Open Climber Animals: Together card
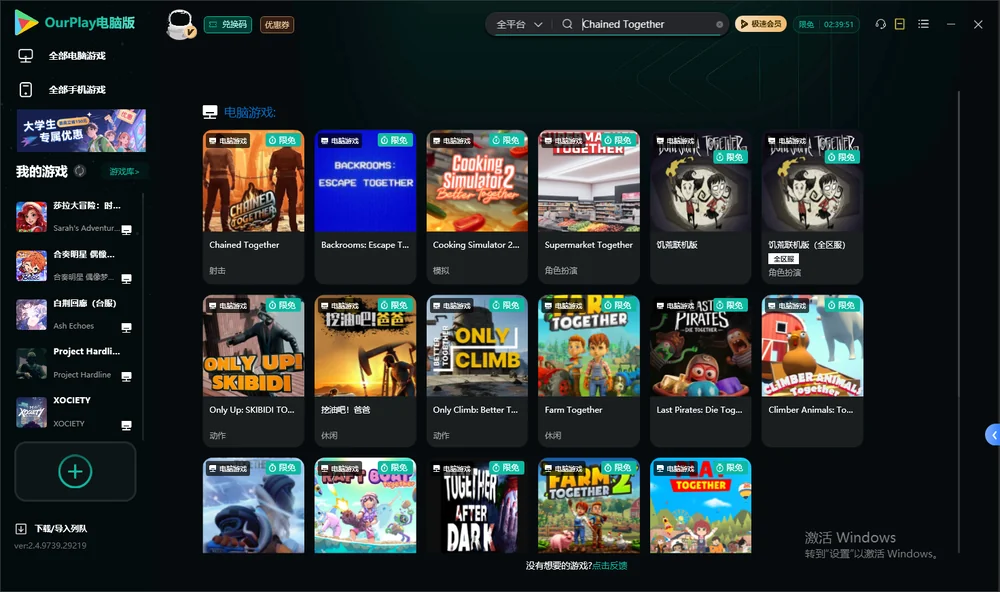The image size is (1000, 592). click(x=812, y=371)
